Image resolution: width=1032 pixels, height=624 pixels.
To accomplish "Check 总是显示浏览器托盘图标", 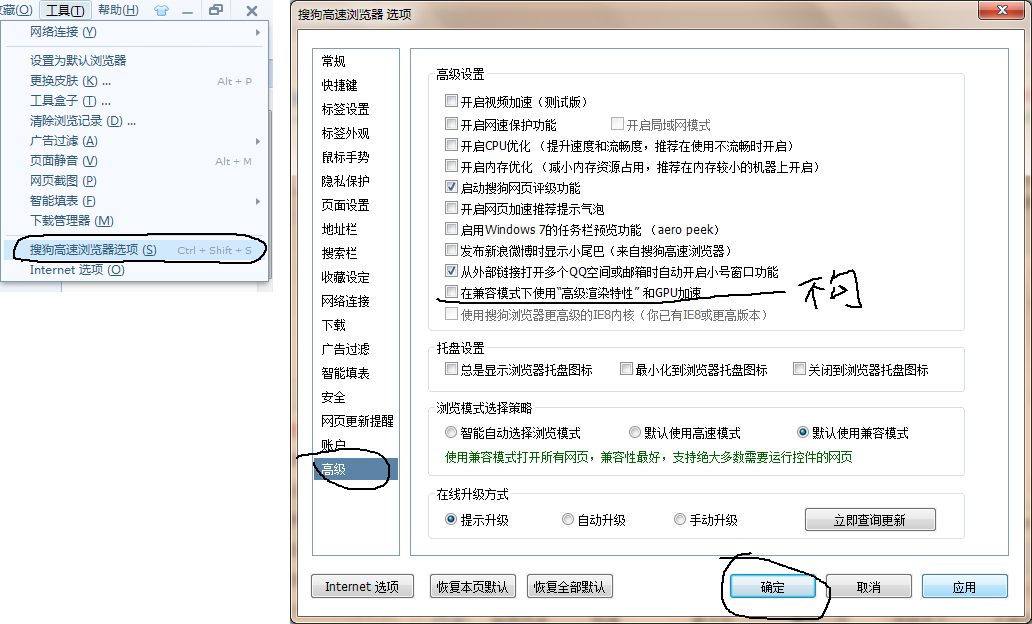I will coord(451,369).
